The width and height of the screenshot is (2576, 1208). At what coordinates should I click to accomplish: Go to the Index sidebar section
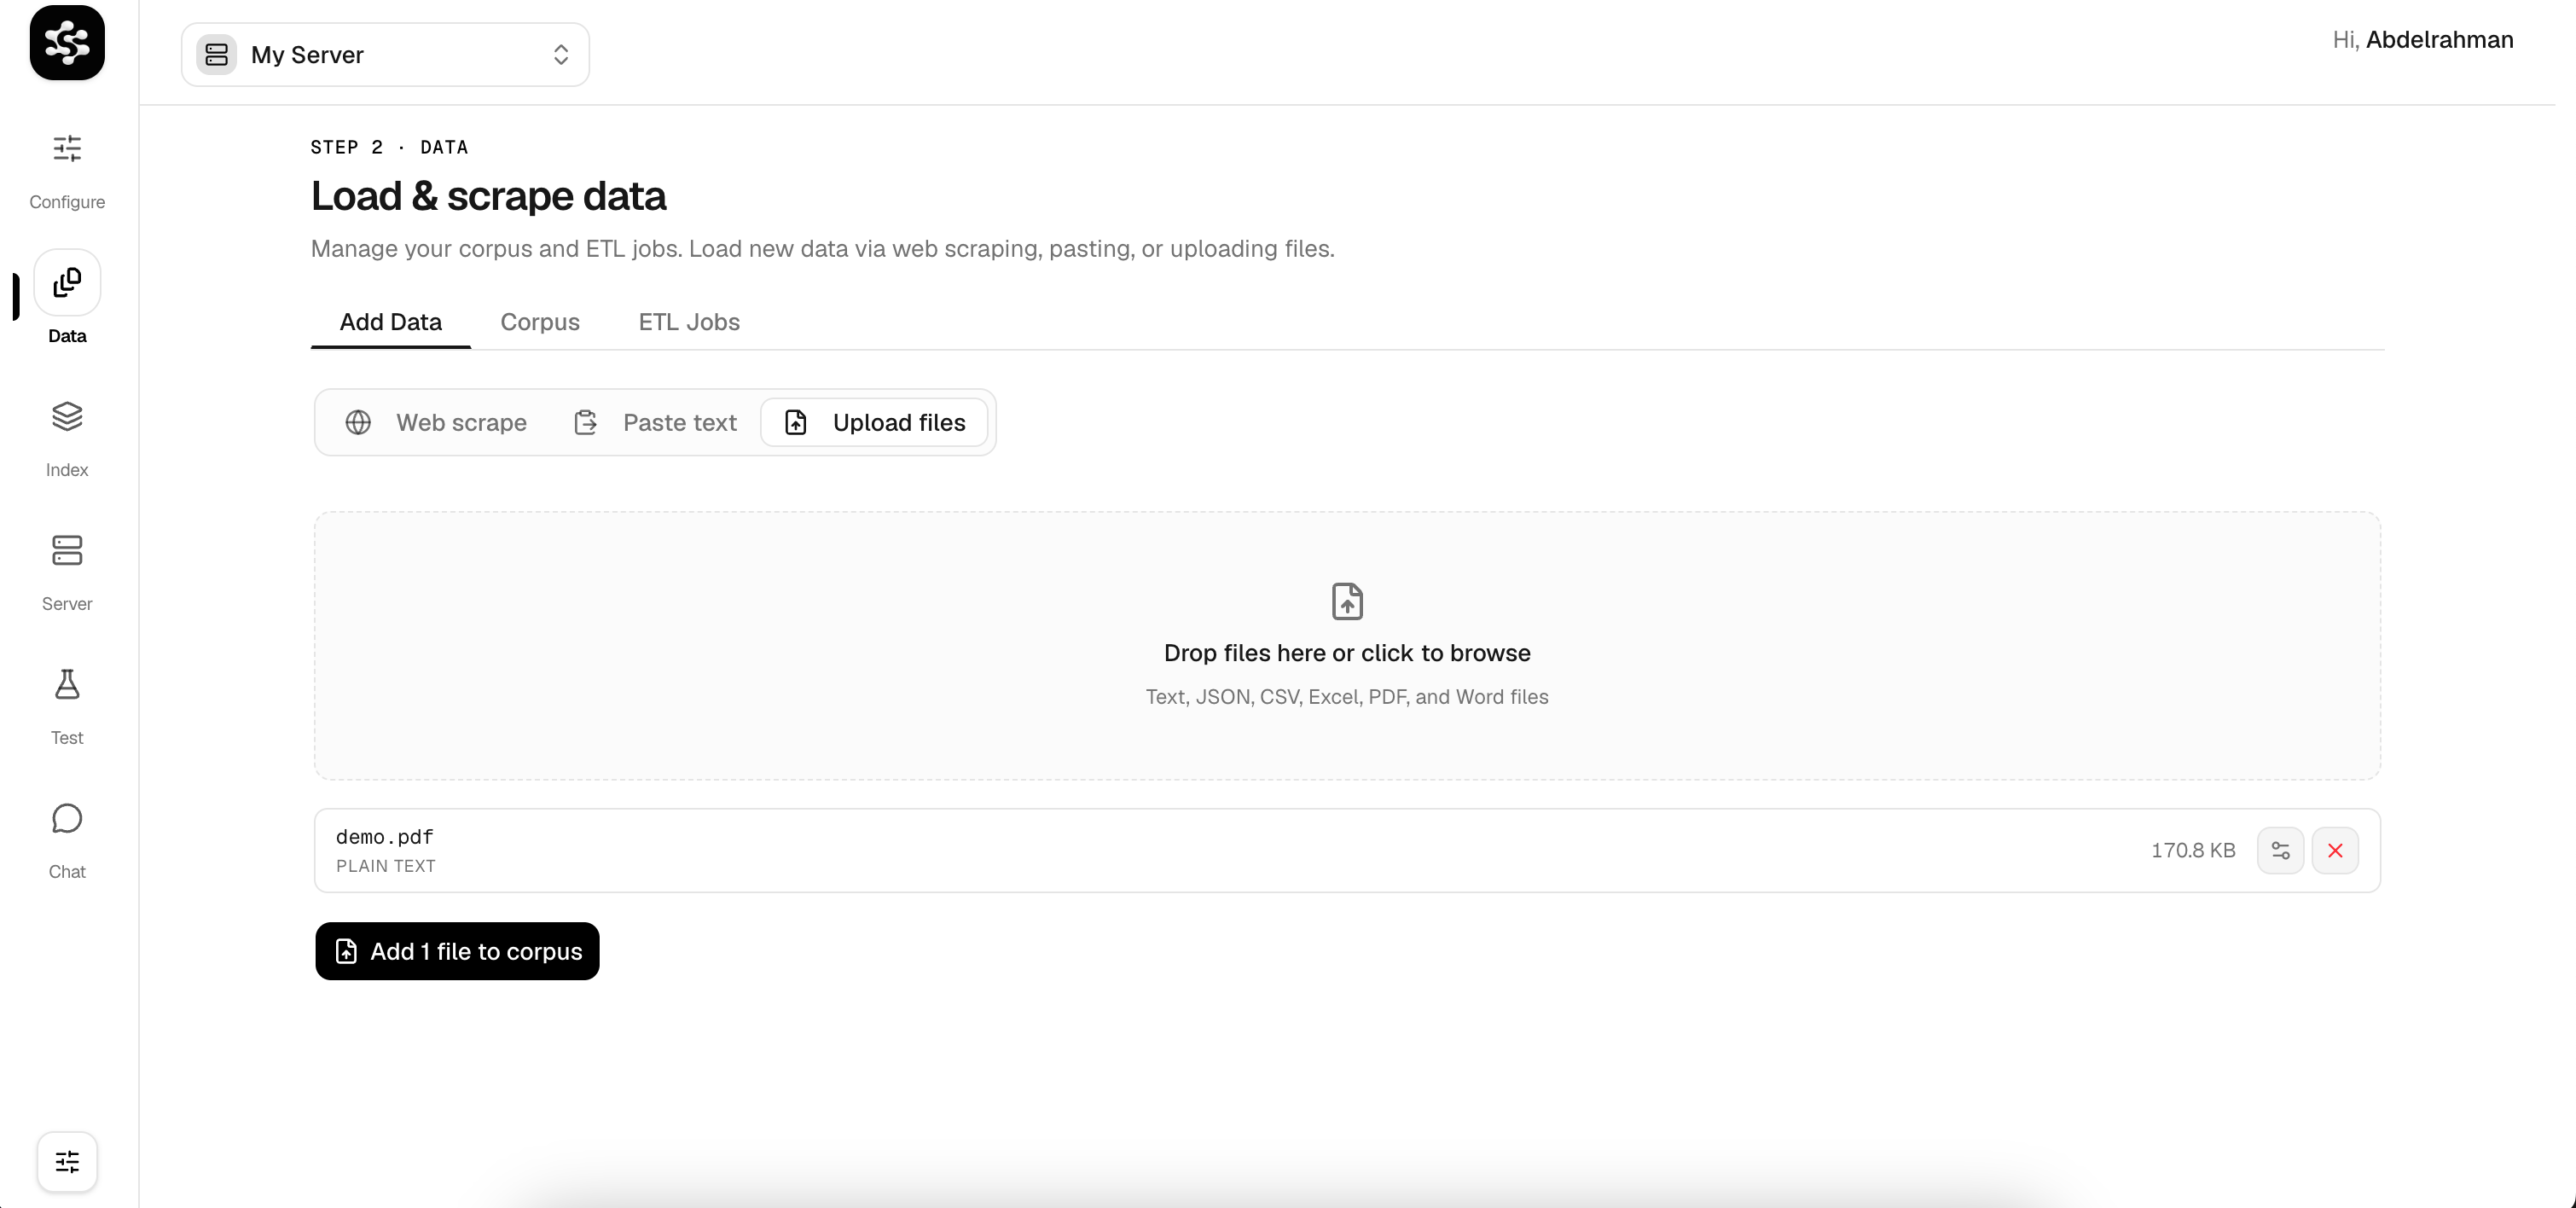pos(67,438)
